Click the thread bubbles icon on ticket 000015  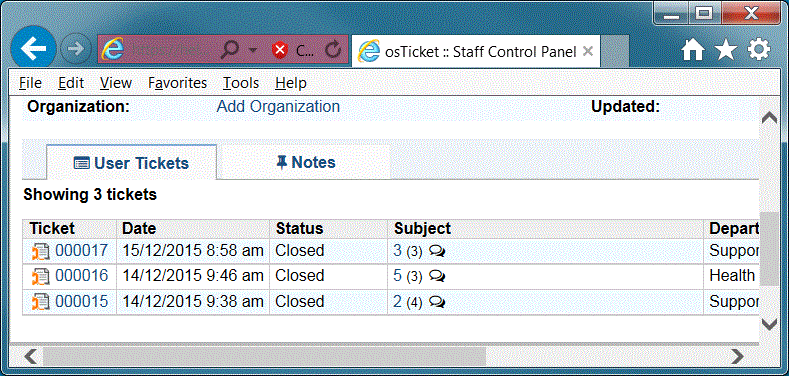[x=437, y=303]
